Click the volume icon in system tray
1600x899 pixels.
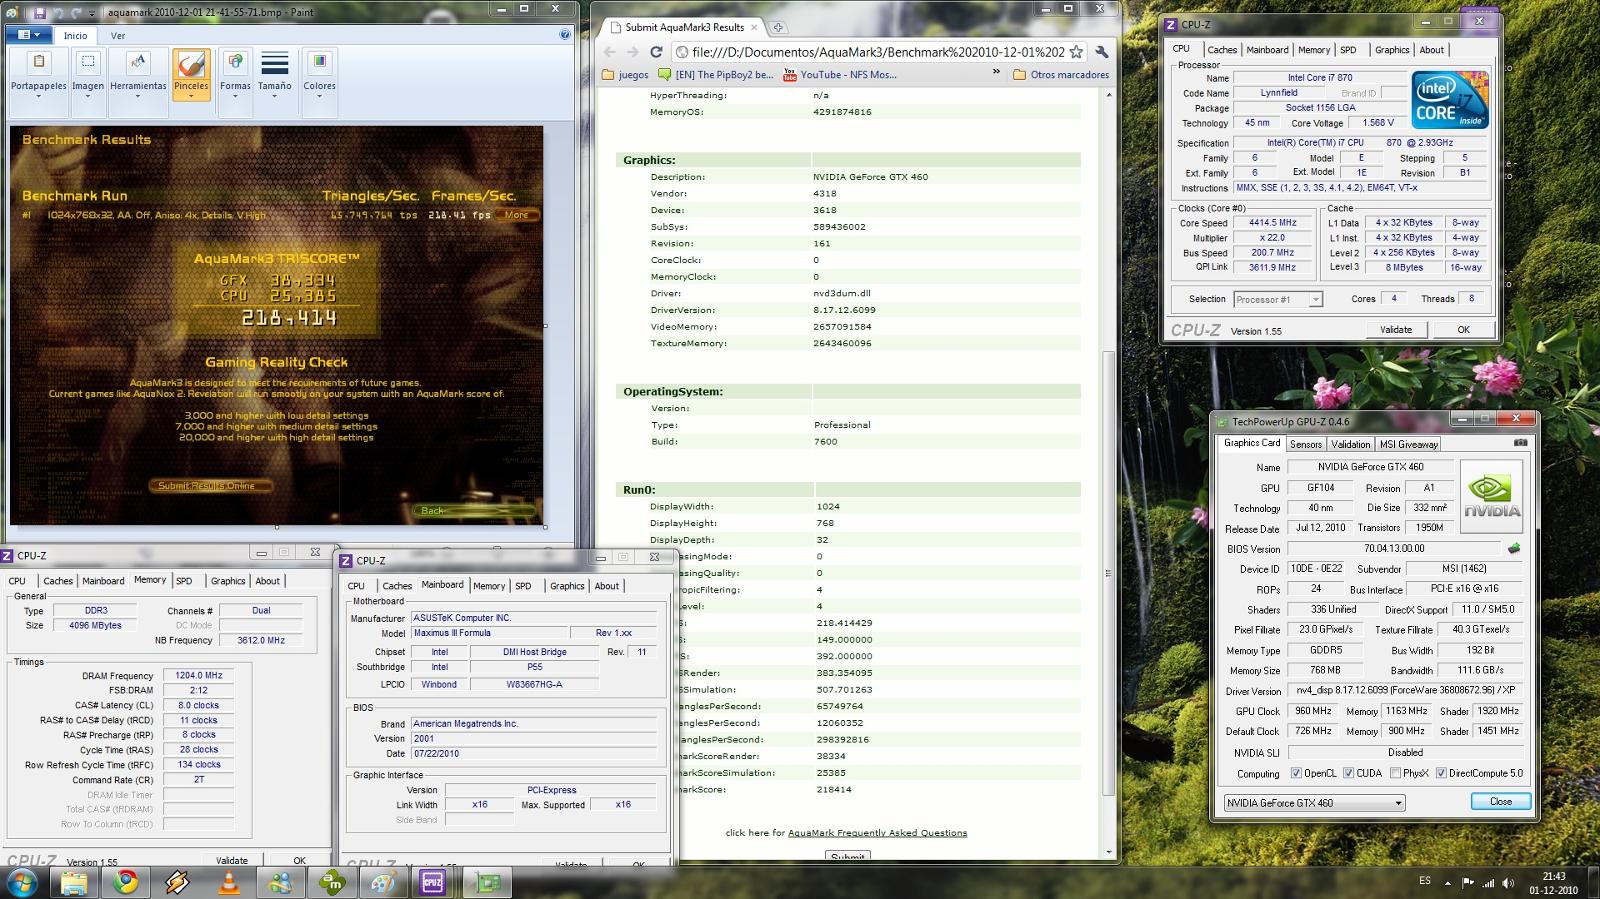pos(1509,882)
